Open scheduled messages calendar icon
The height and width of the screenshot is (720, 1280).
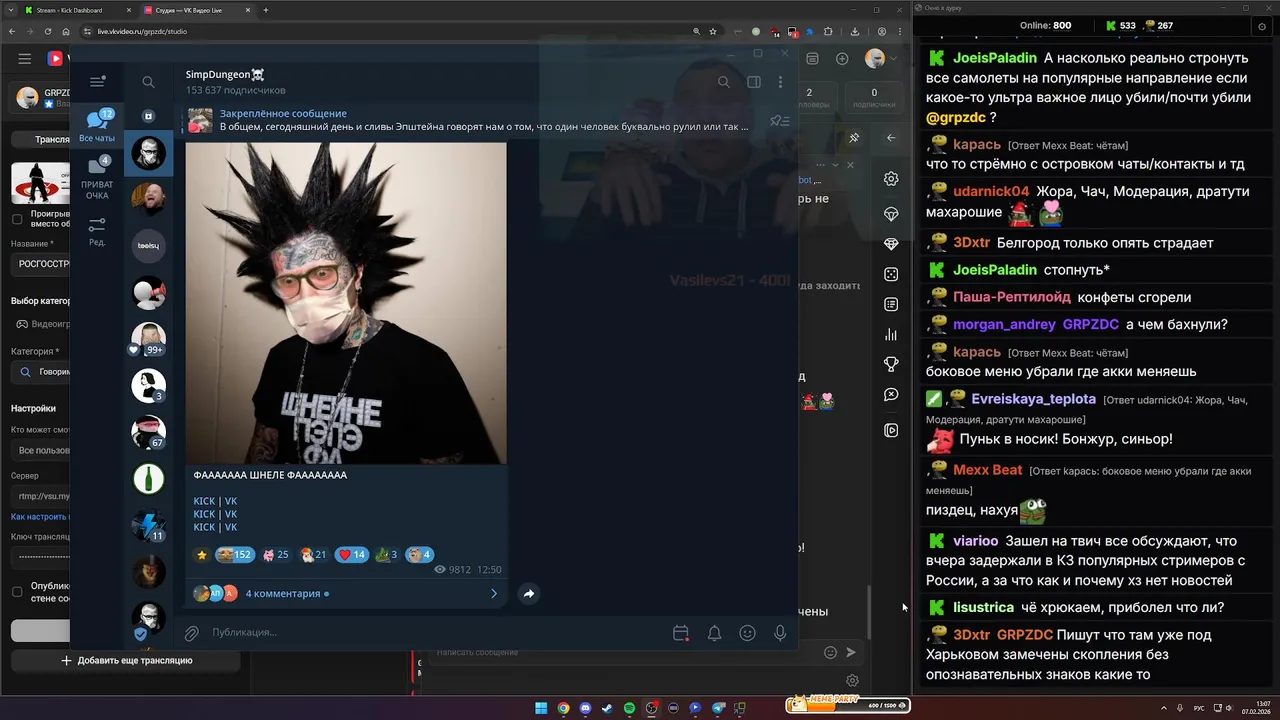click(x=681, y=633)
